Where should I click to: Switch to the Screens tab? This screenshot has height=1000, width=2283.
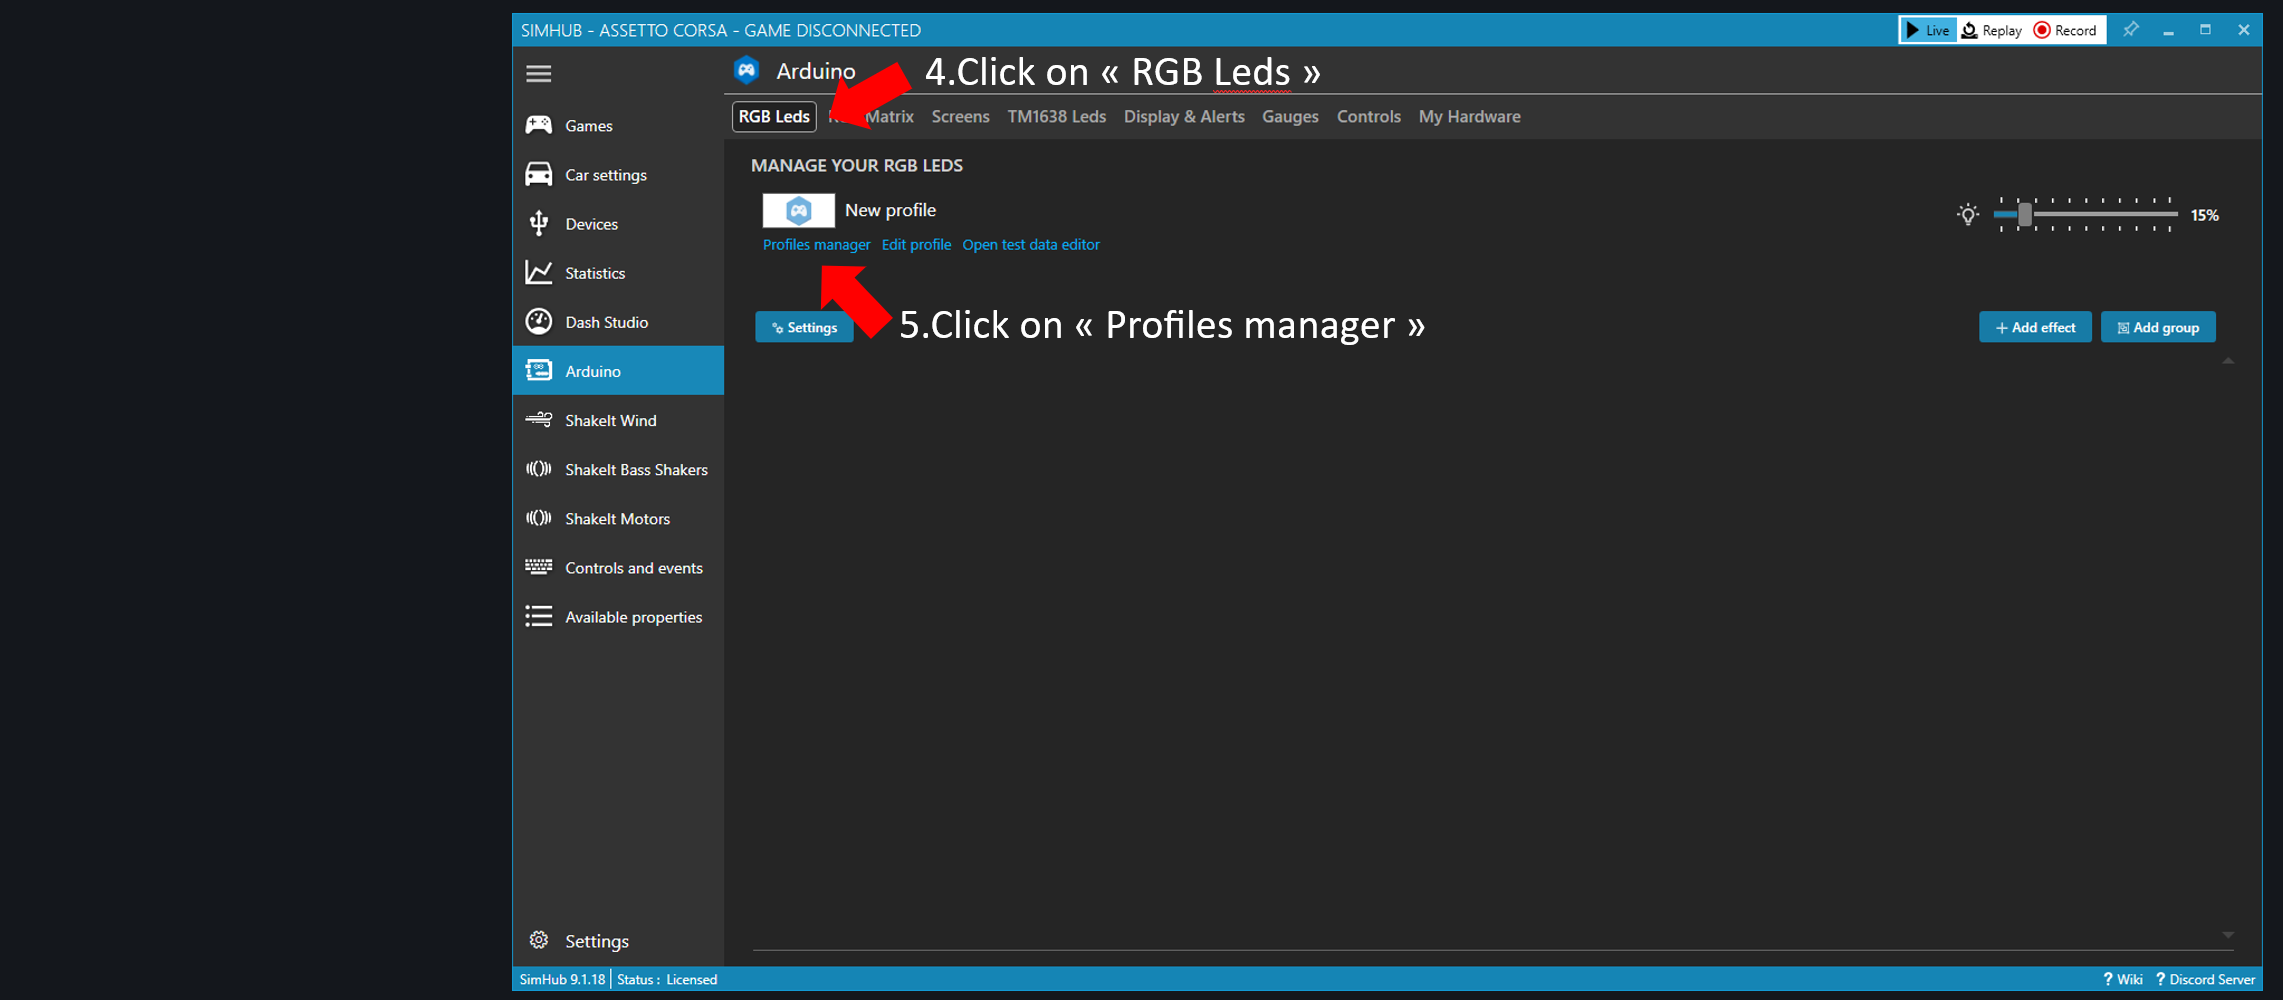tap(960, 117)
